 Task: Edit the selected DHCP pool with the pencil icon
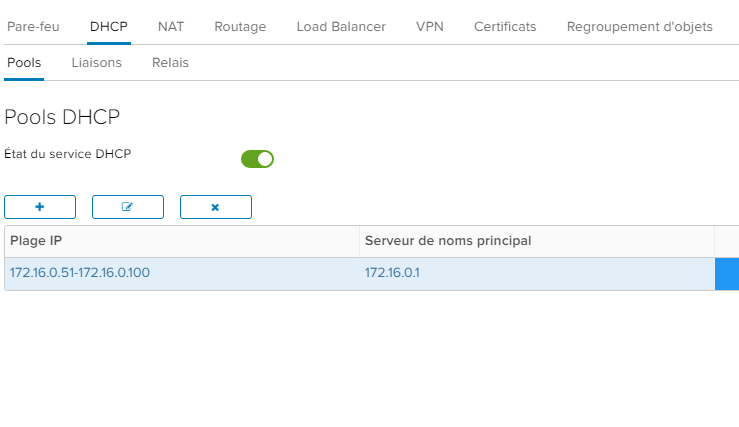click(x=128, y=207)
